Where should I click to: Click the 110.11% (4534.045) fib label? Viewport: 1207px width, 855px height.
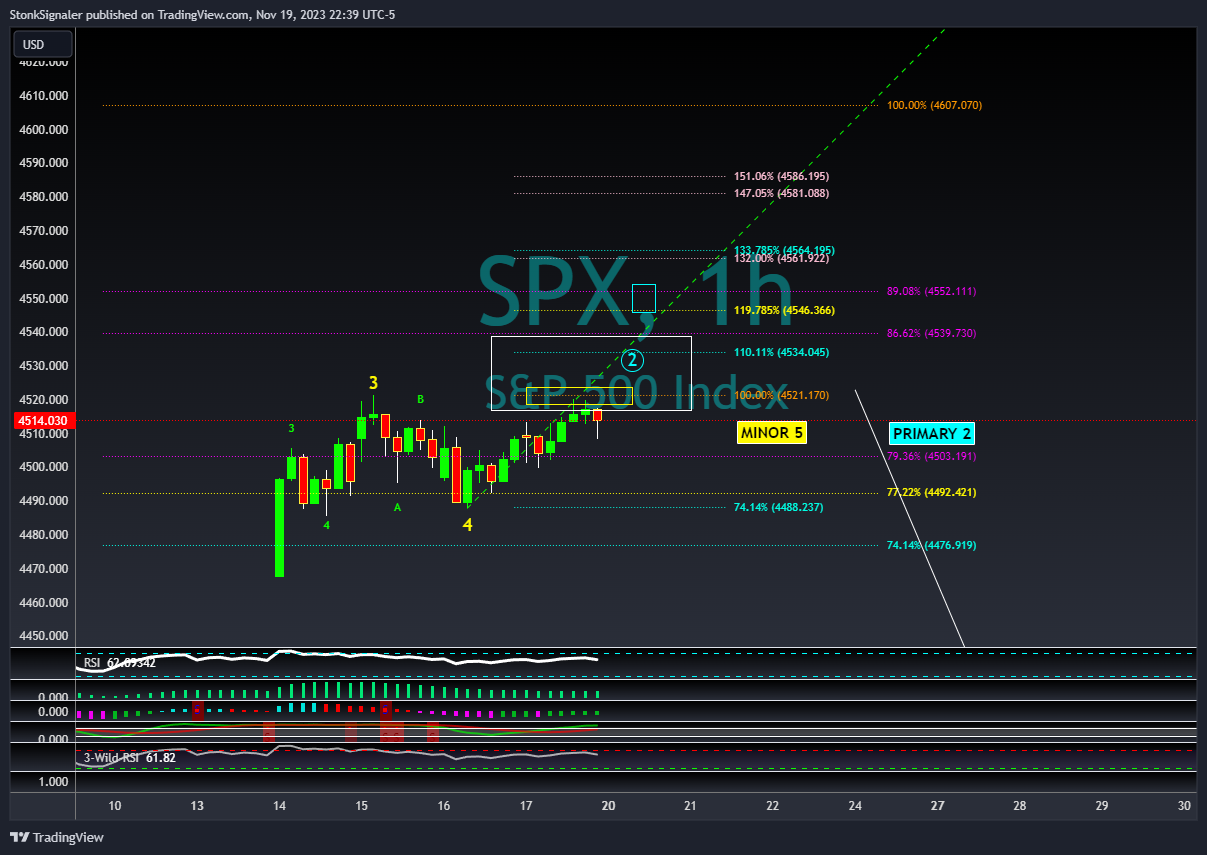click(781, 352)
